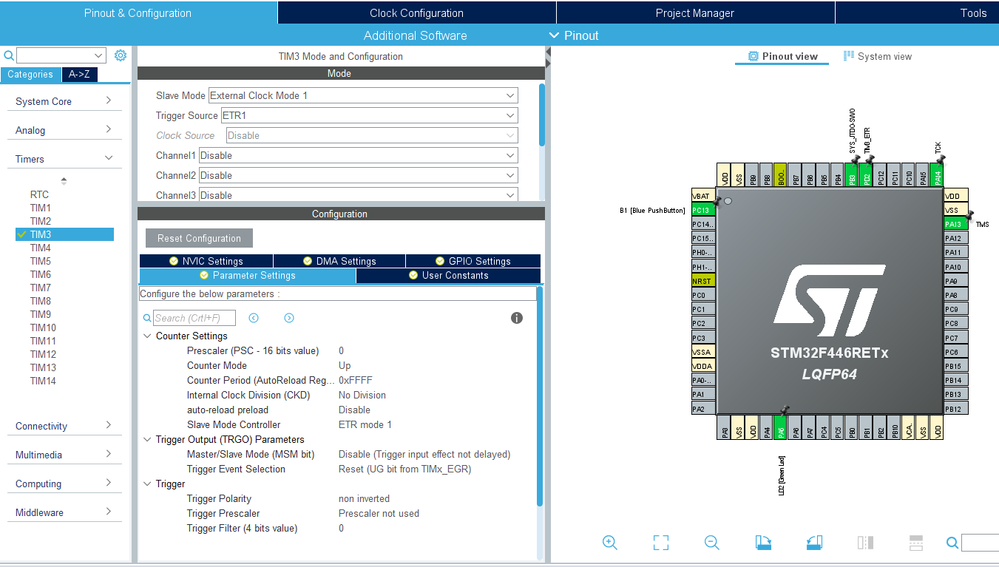Open Channel1 dropdown
The width and height of the screenshot is (999, 567).
pyautogui.click(x=358, y=155)
